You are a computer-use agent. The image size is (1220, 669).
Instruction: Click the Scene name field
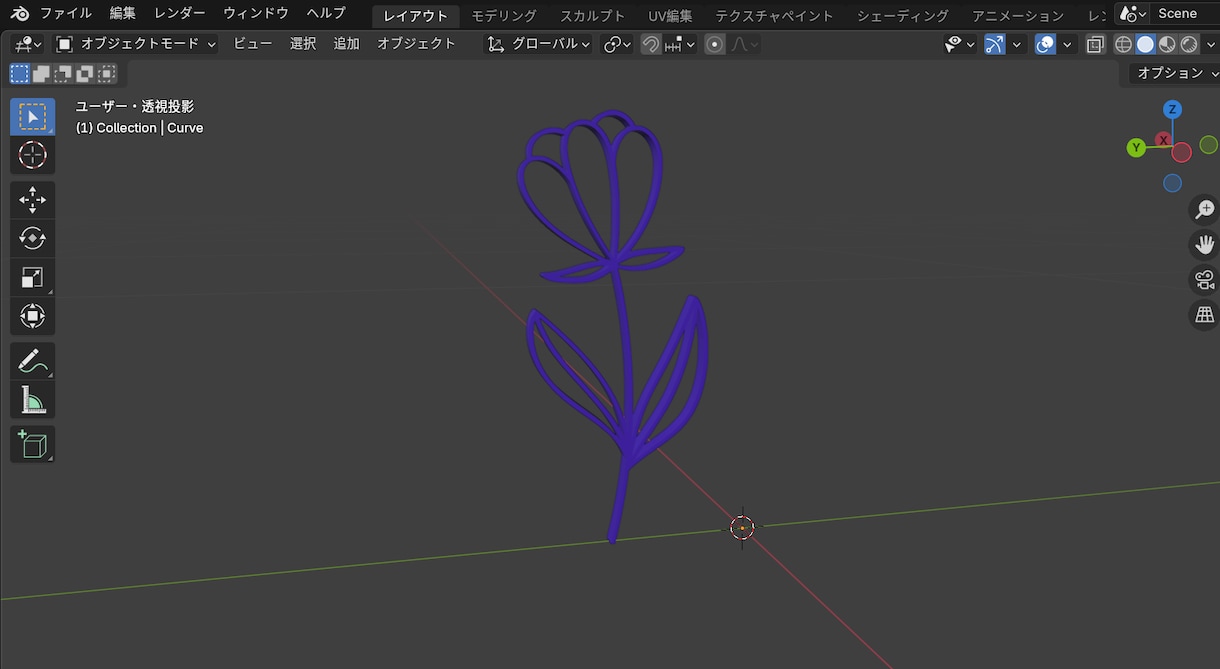pyautogui.click(x=1184, y=14)
